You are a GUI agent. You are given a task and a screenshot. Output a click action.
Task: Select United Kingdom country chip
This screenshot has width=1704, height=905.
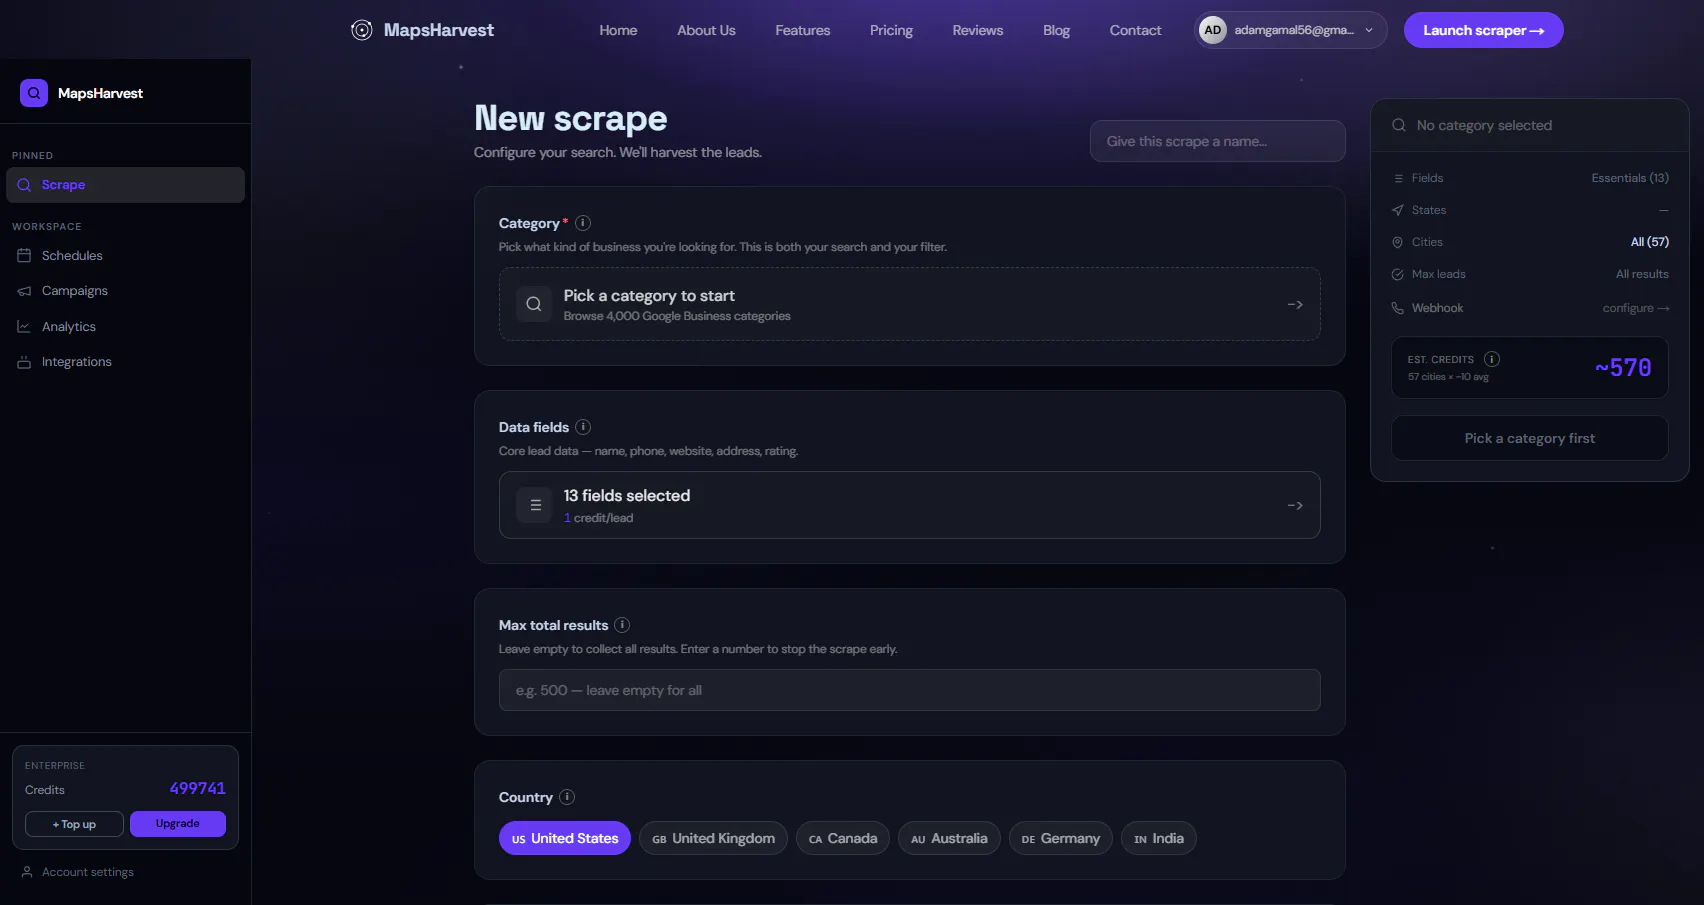(x=714, y=838)
